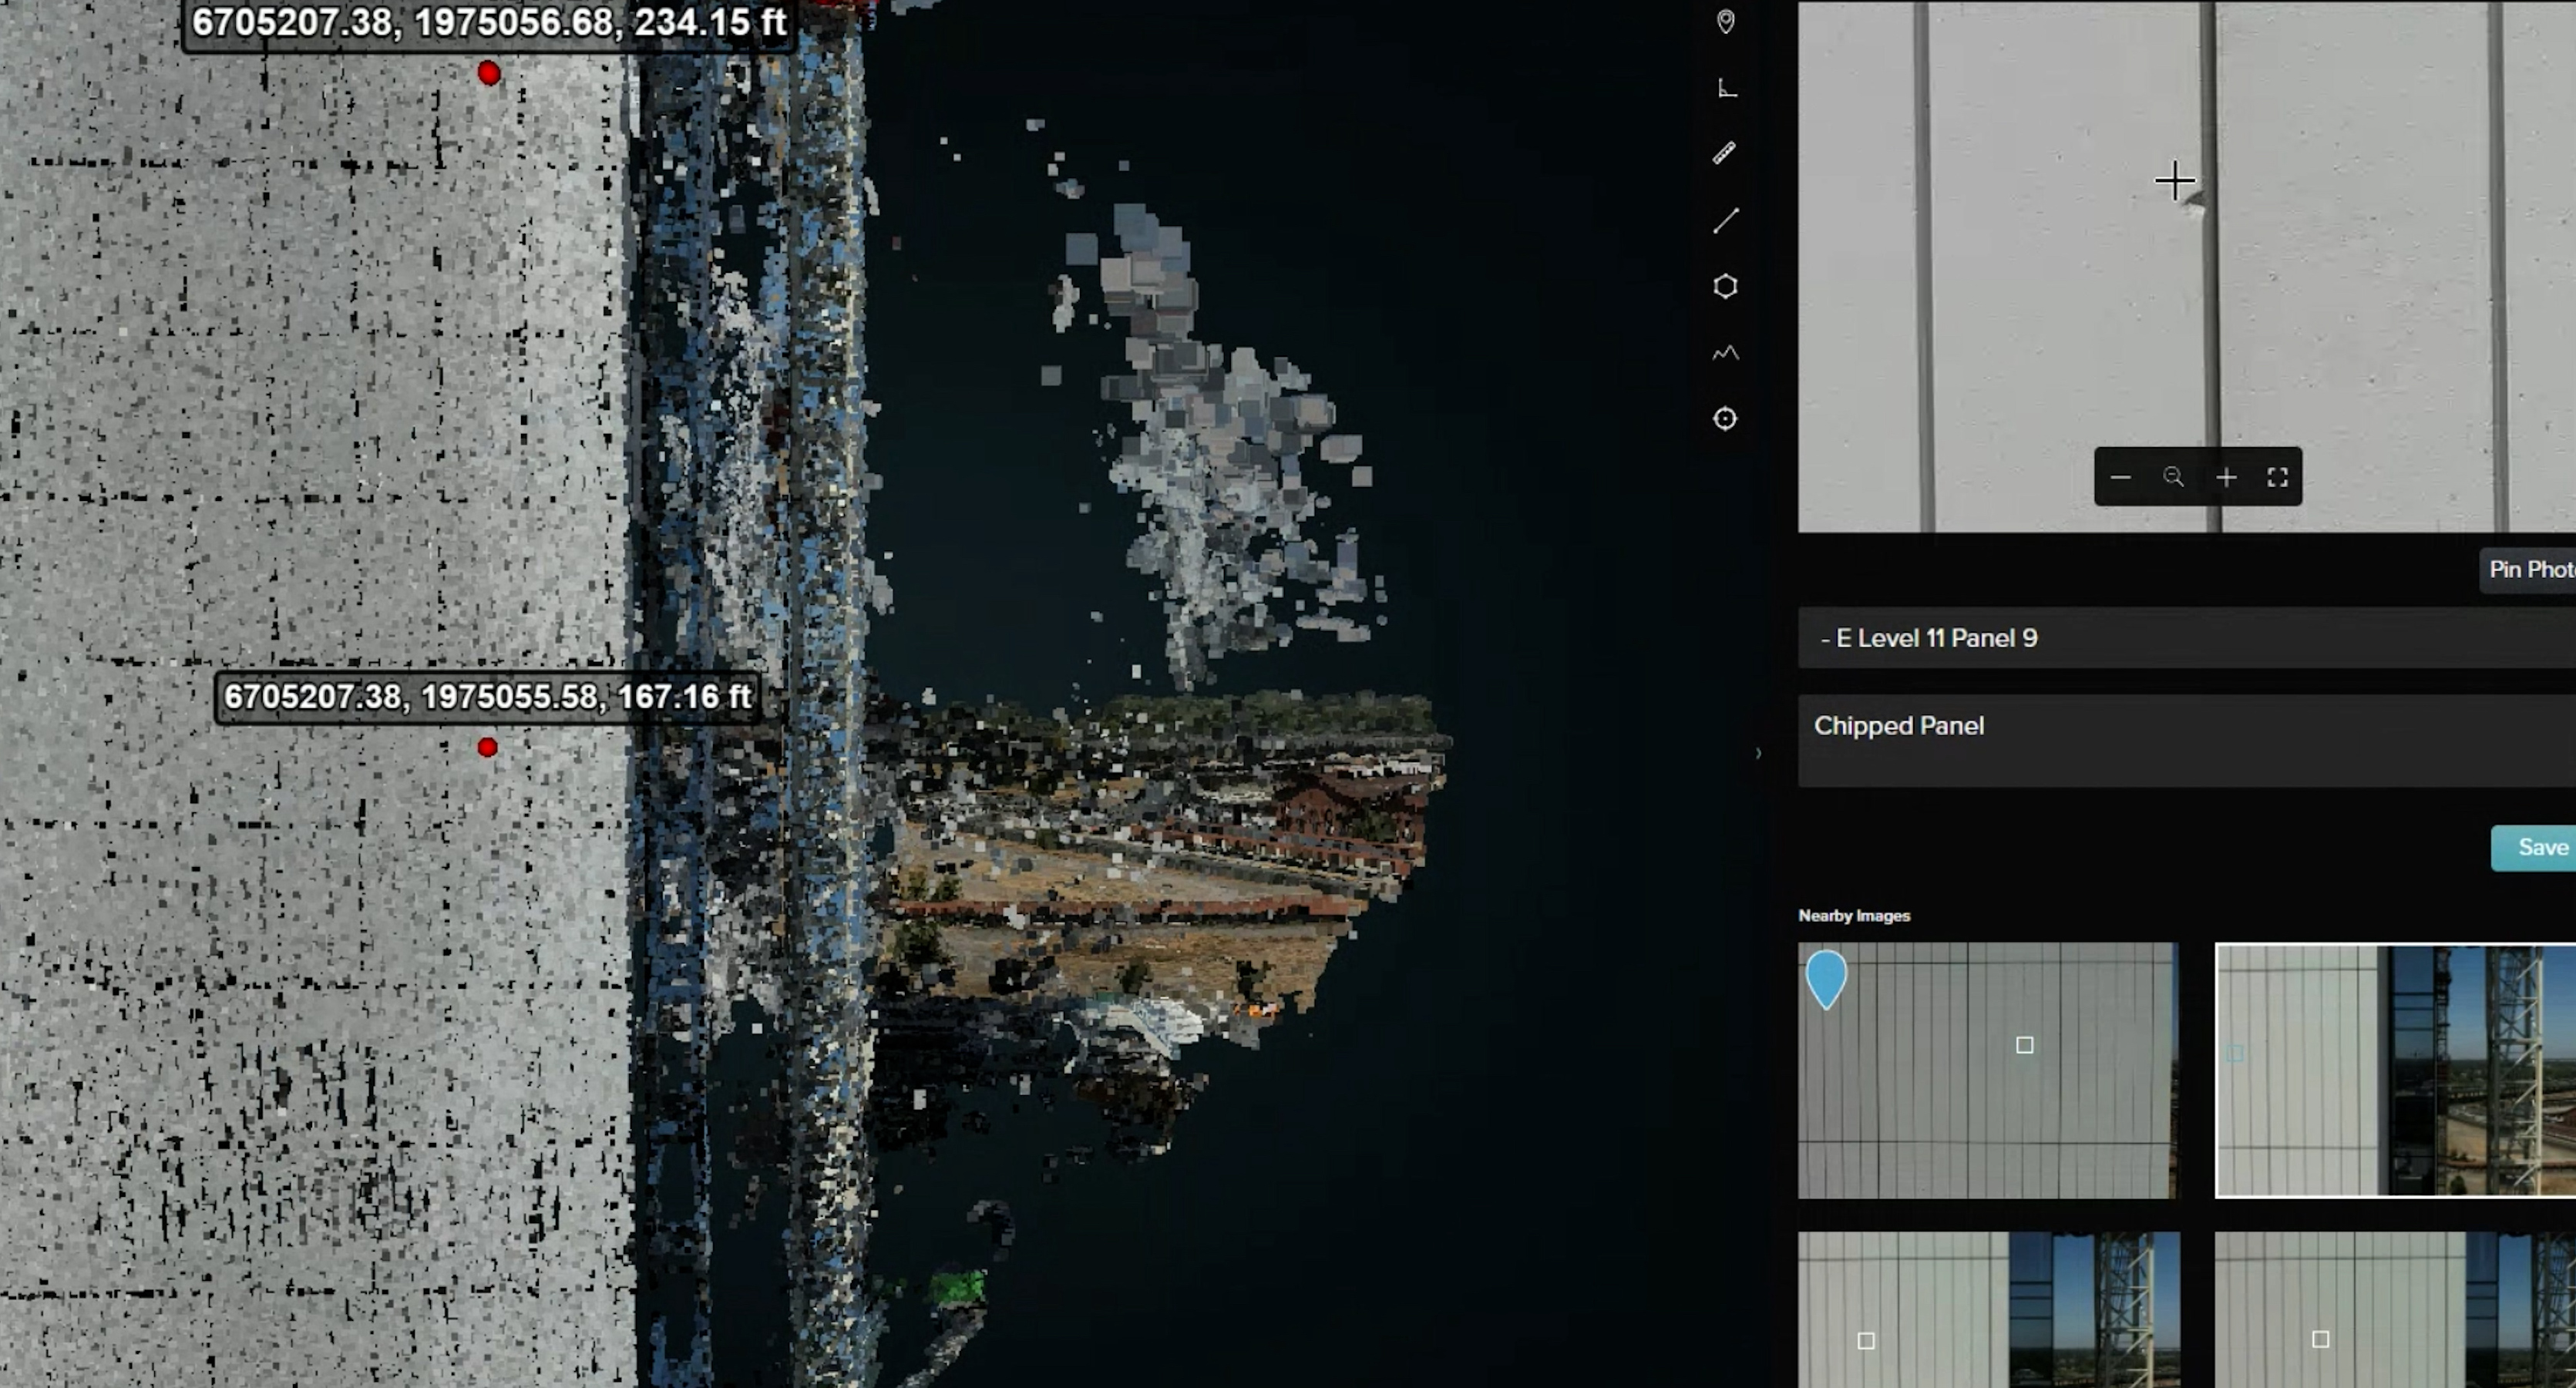Zoom out of the photo with the minus button
2576x1388 pixels.
click(x=2120, y=477)
